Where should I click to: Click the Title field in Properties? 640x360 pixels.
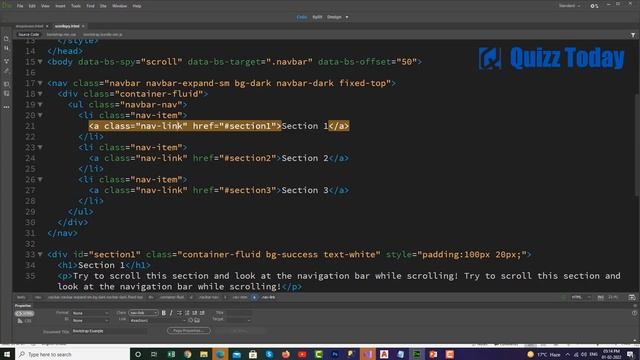(x=239, y=313)
